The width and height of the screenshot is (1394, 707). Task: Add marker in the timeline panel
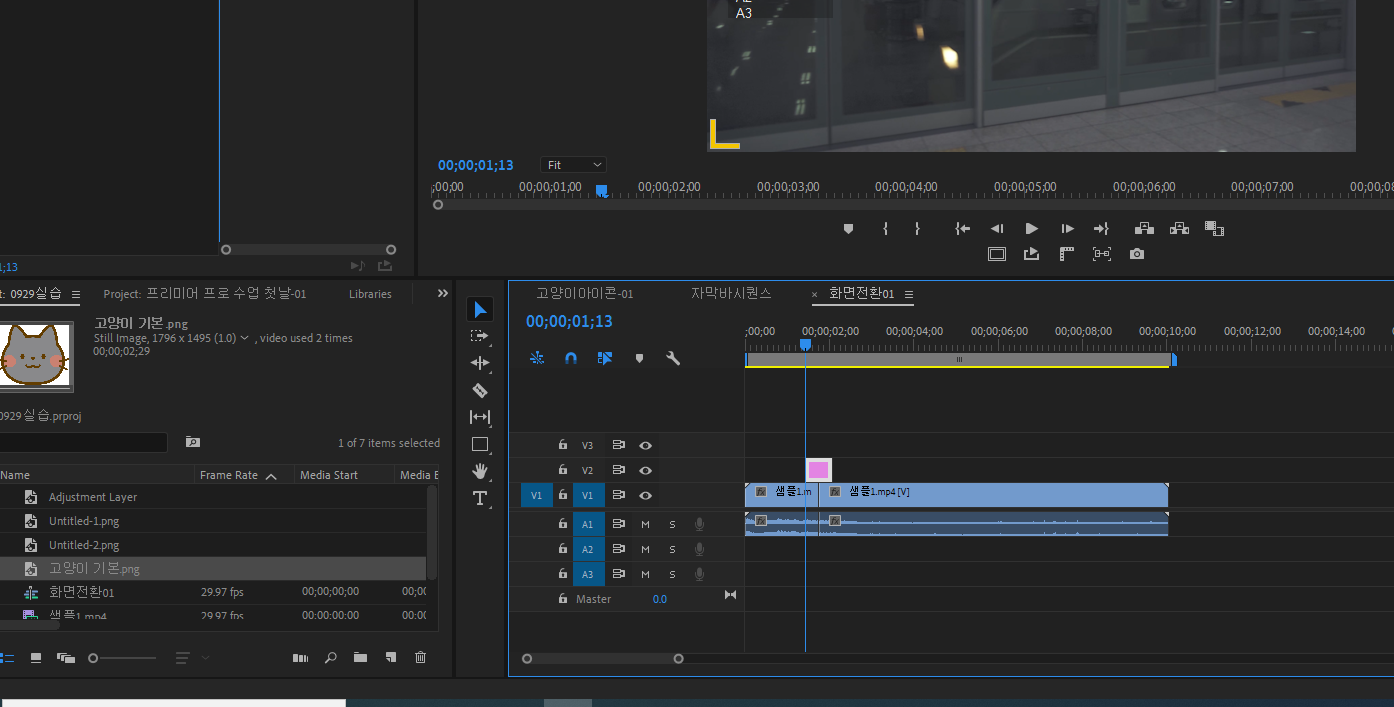640,358
